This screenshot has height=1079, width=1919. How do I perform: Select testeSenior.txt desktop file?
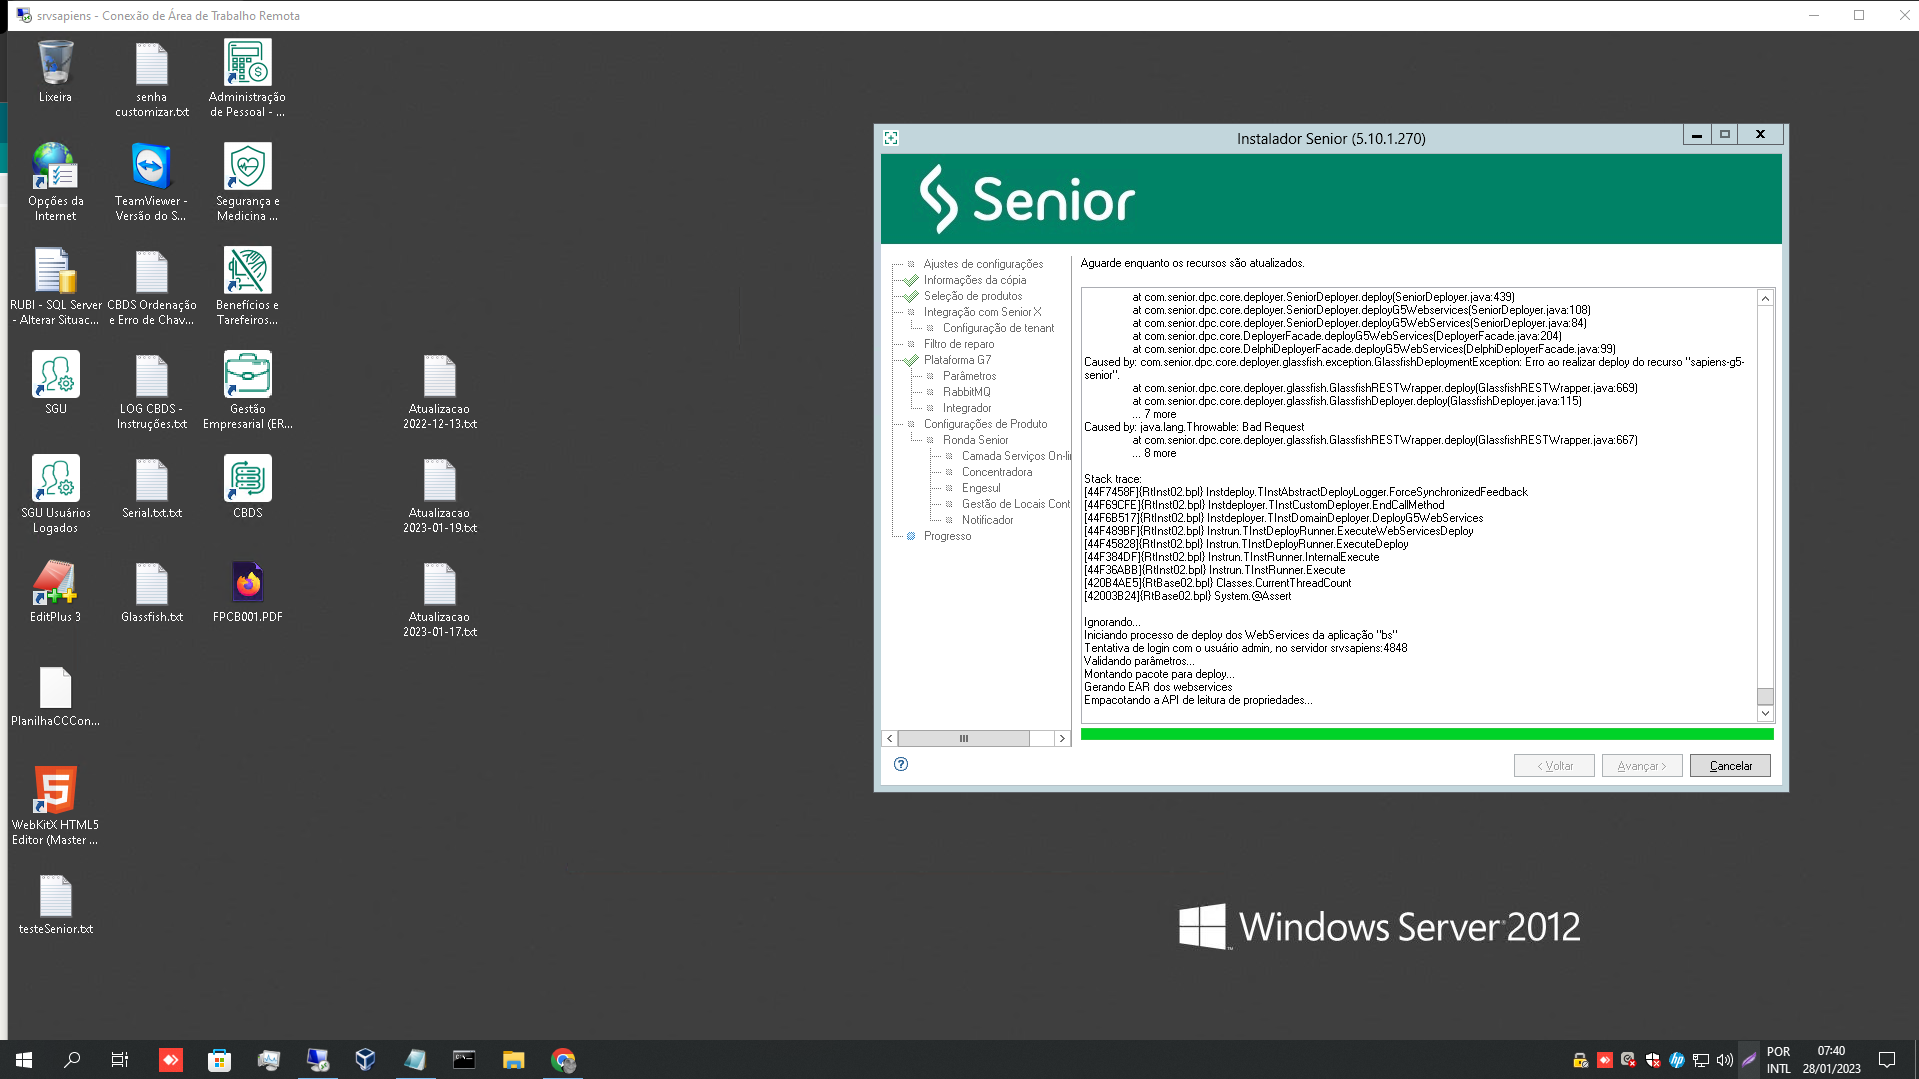55,903
